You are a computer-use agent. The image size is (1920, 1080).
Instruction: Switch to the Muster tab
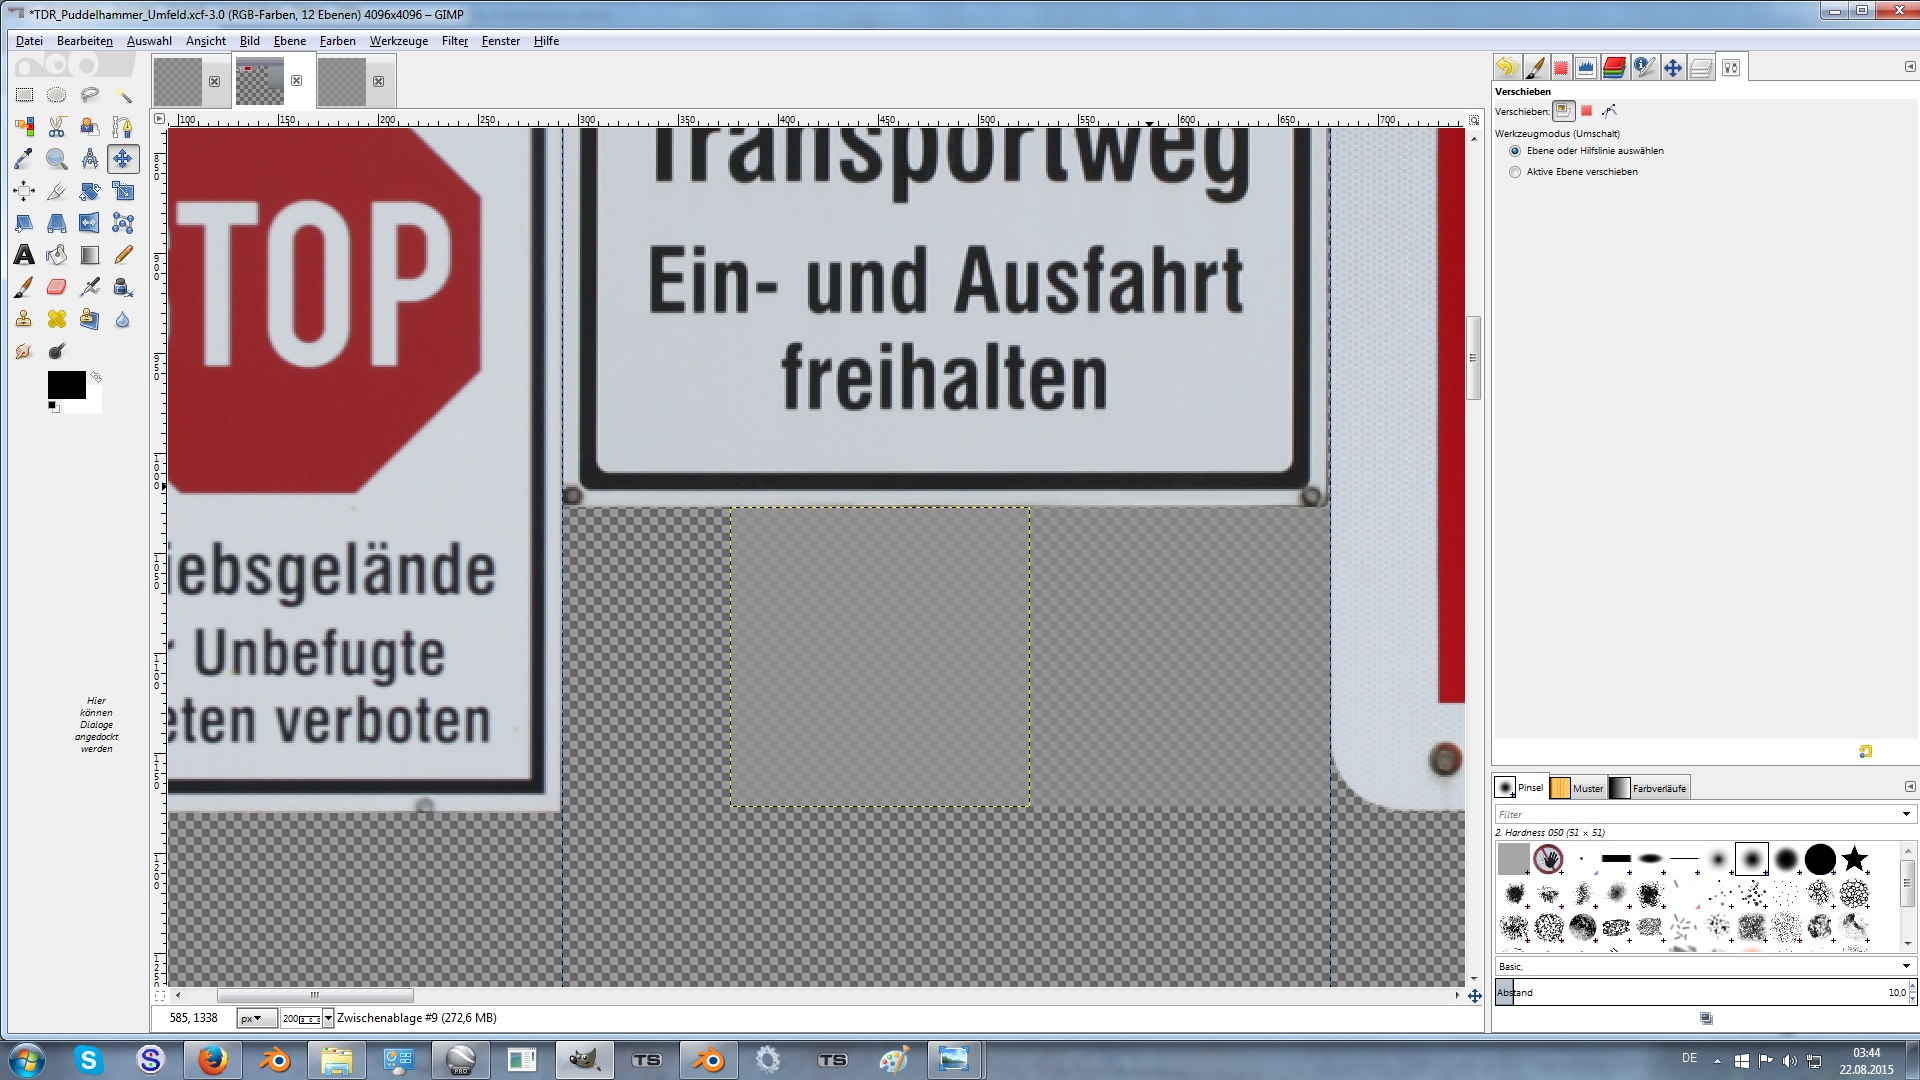(1578, 788)
